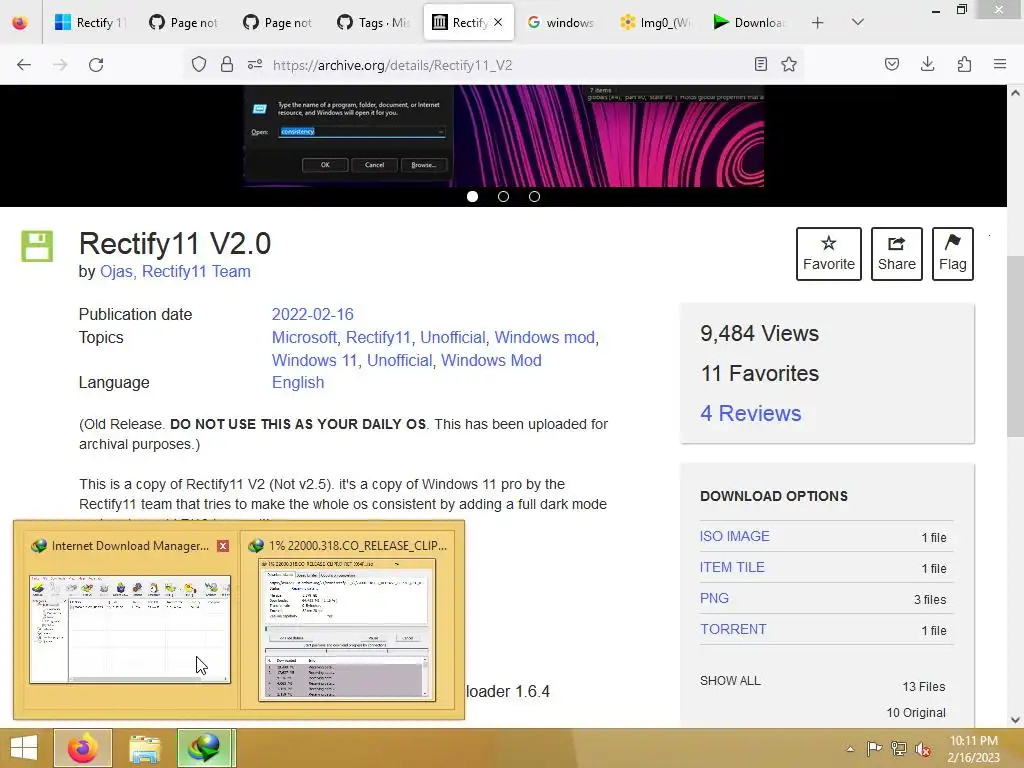Screen dimensions: 1024x768
Task: Open the Action Center flag icon
Action: (x=874, y=749)
